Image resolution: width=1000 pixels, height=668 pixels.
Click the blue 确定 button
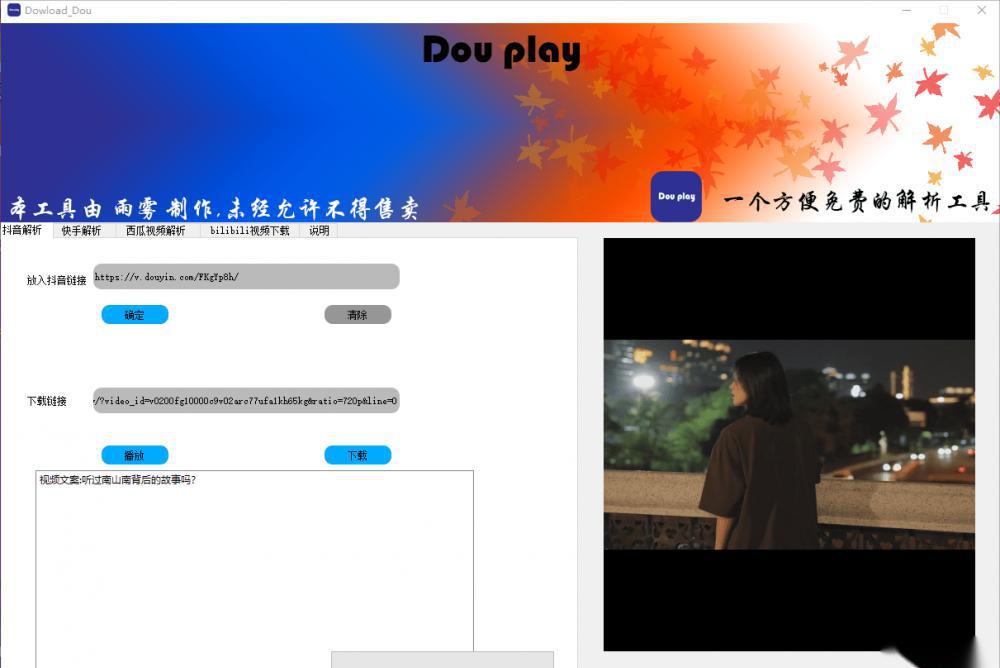coord(135,315)
